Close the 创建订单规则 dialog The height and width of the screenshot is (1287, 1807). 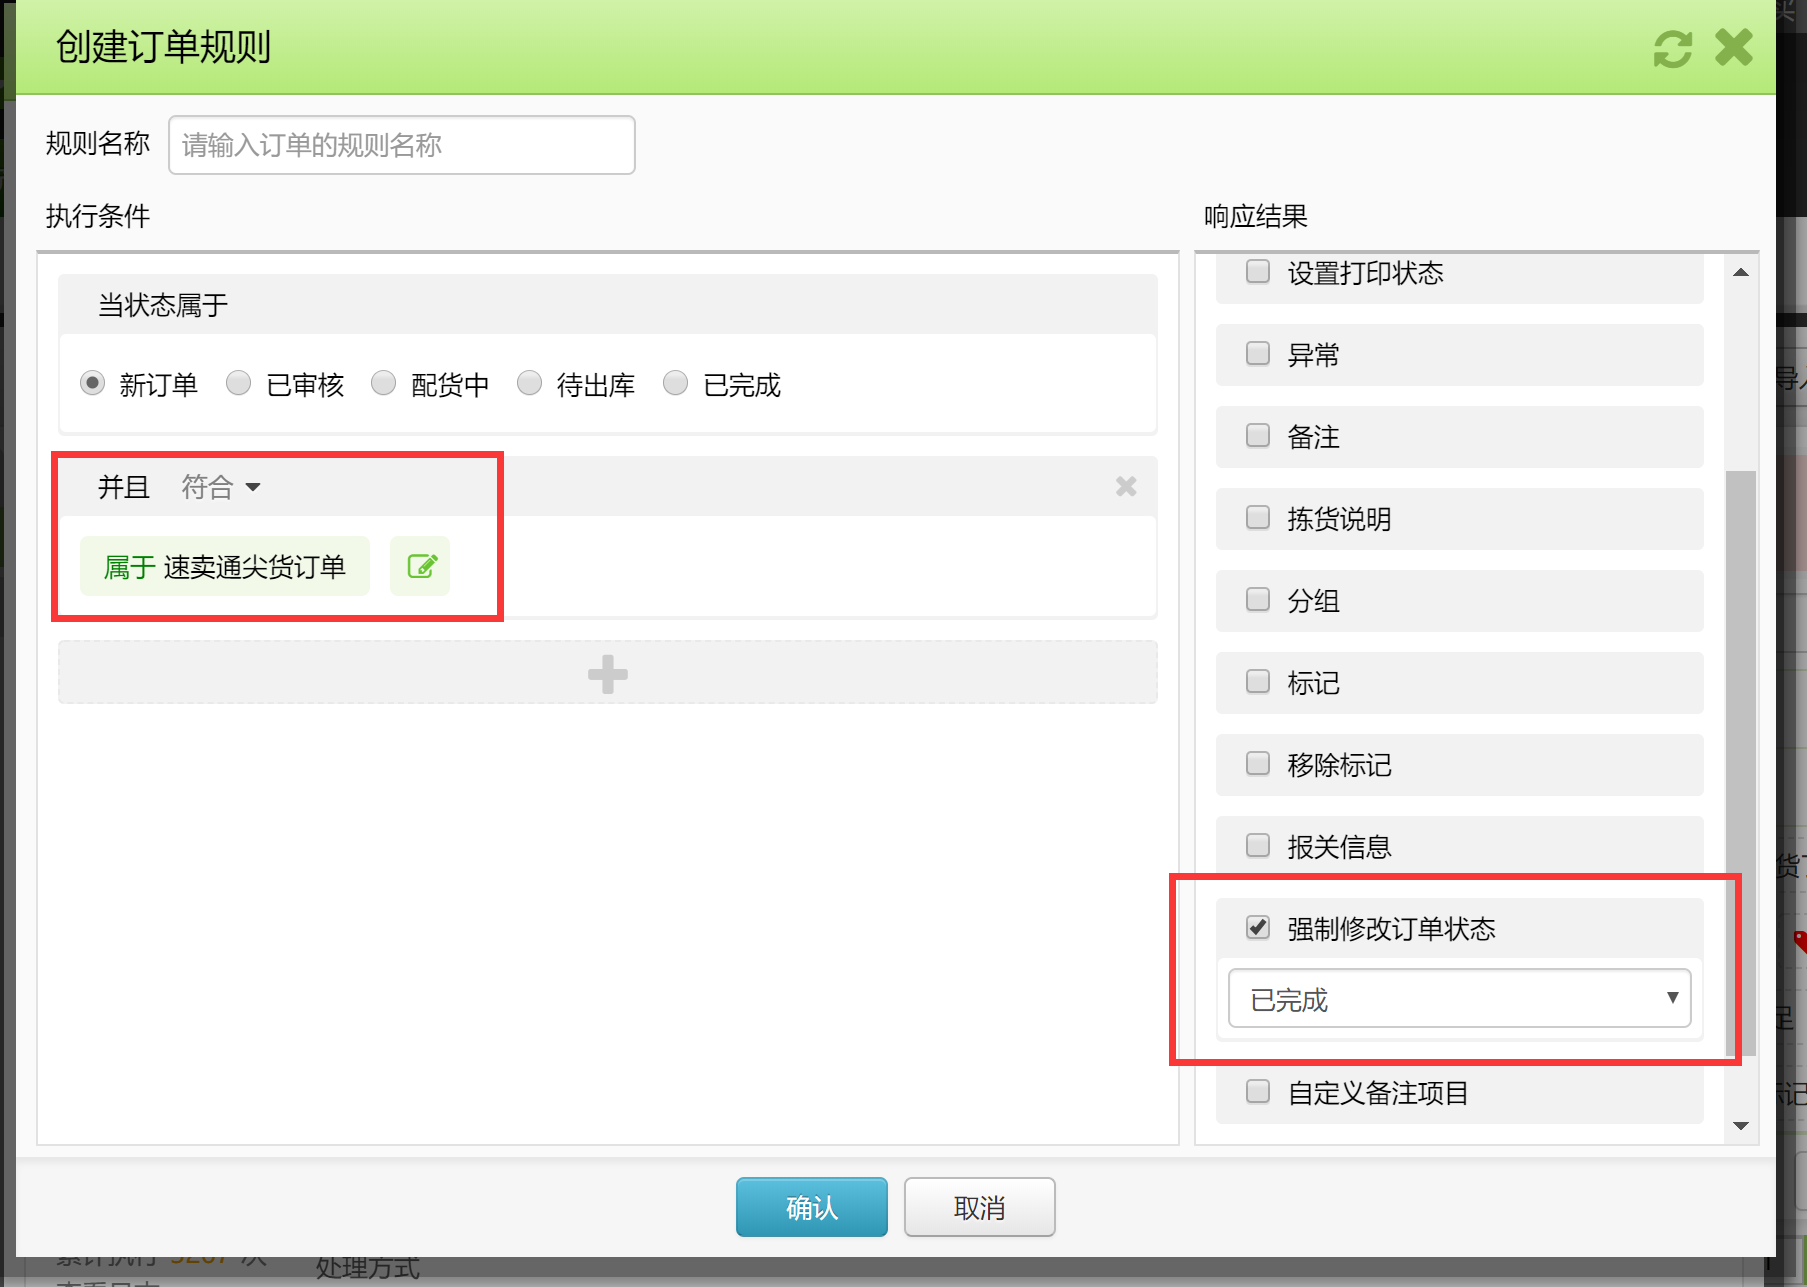[x=1734, y=47]
